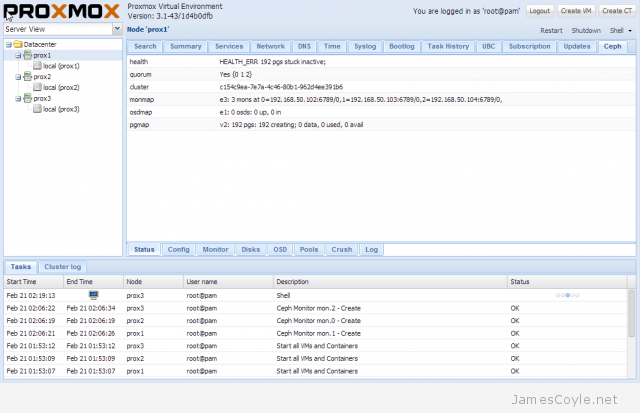Sort tasks by Status column header

[567, 282]
